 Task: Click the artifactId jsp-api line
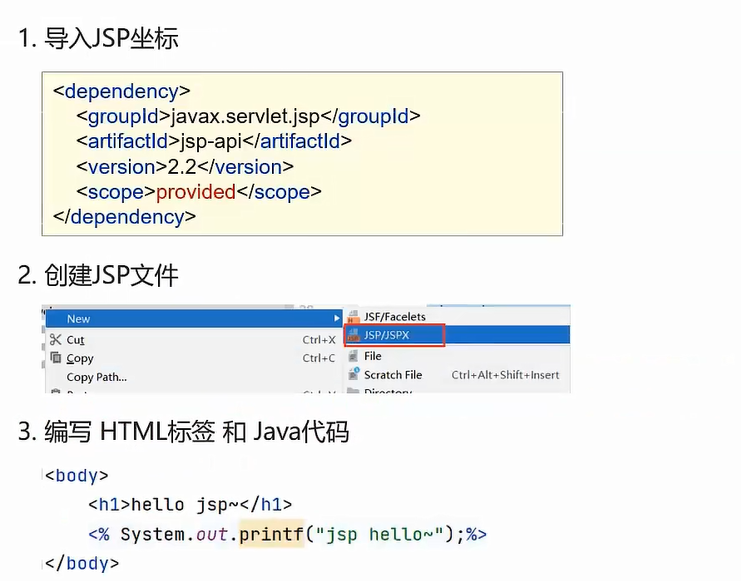click(x=214, y=141)
